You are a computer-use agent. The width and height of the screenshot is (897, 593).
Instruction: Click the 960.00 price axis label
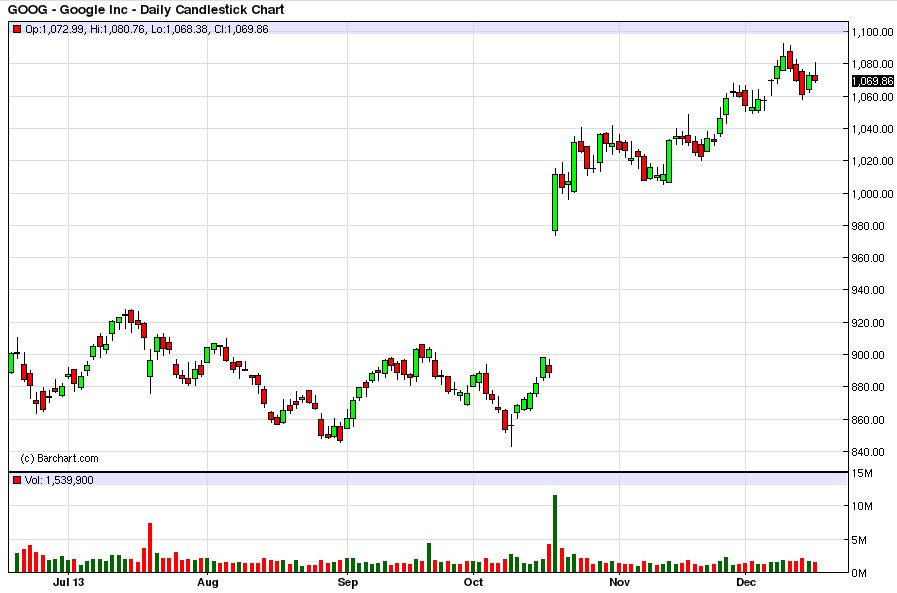(868, 258)
